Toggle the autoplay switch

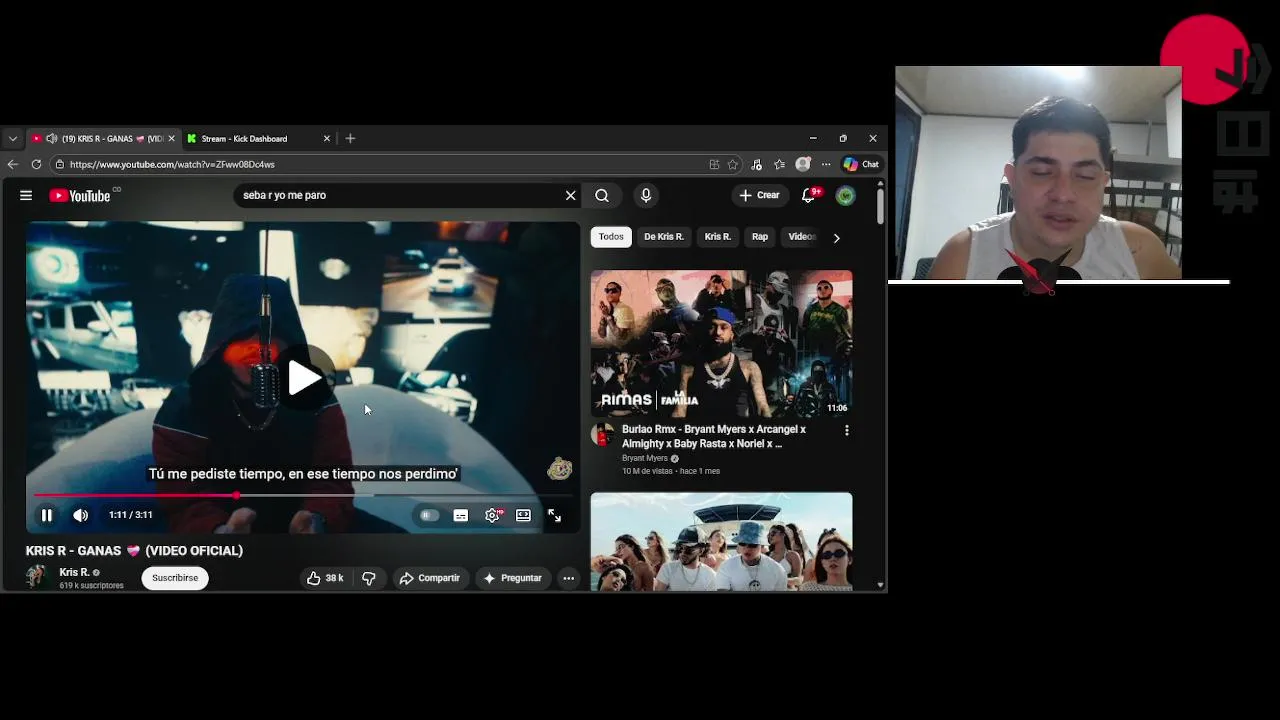tap(429, 515)
